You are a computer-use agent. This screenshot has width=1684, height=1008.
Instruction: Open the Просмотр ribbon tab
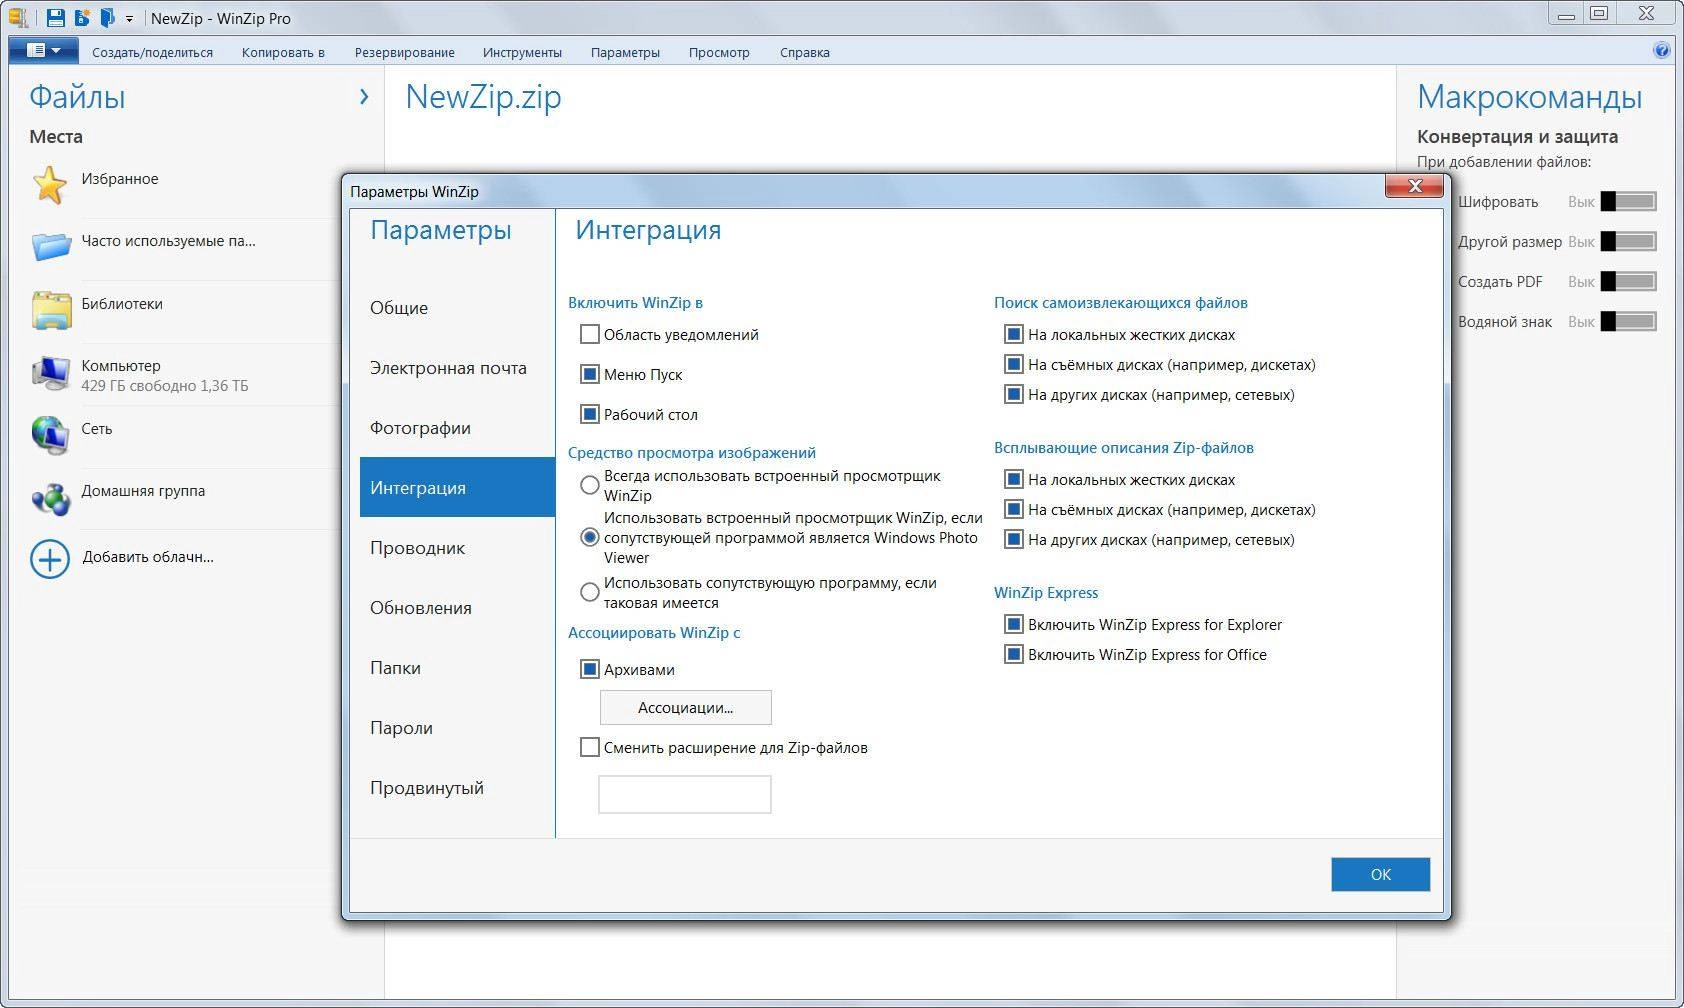pyautogui.click(x=719, y=52)
